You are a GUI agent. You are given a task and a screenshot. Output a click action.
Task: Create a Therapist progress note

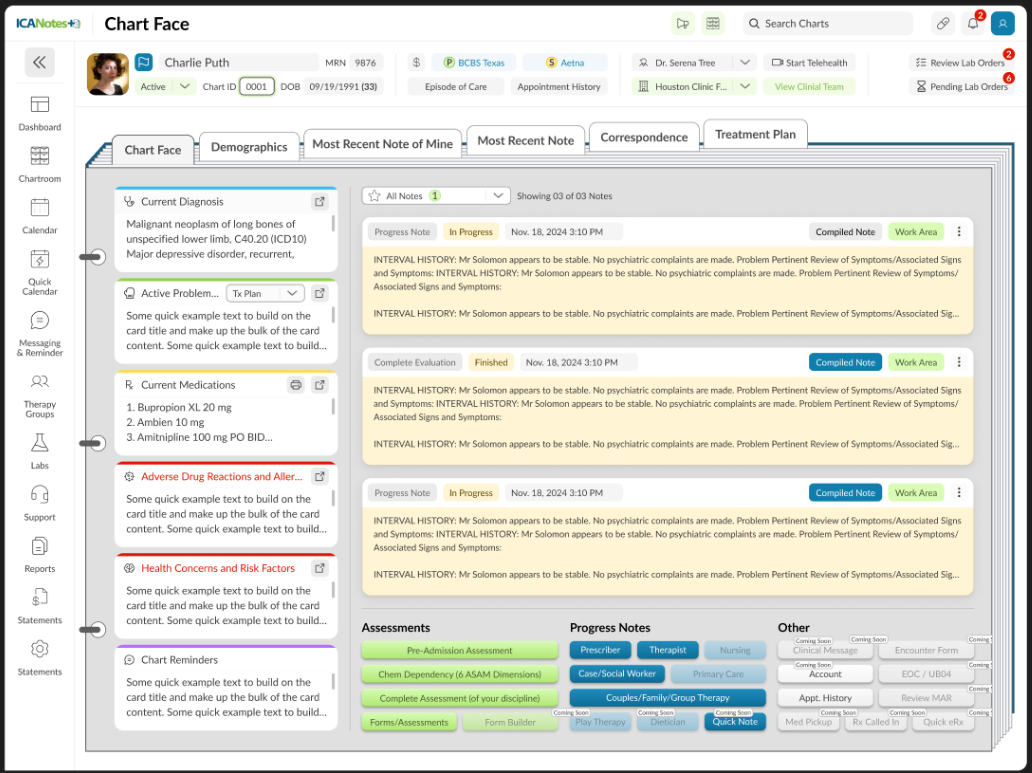[667, 650]
